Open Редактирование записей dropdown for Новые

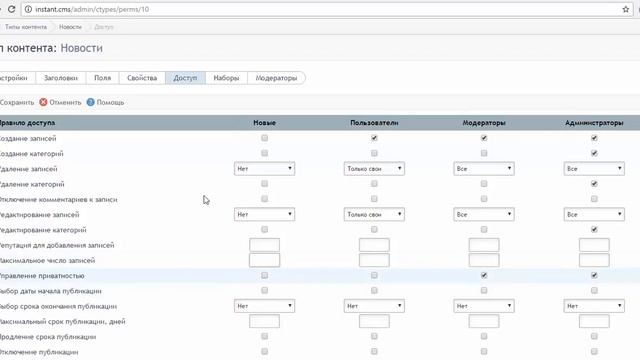click(x=264, y=214)
